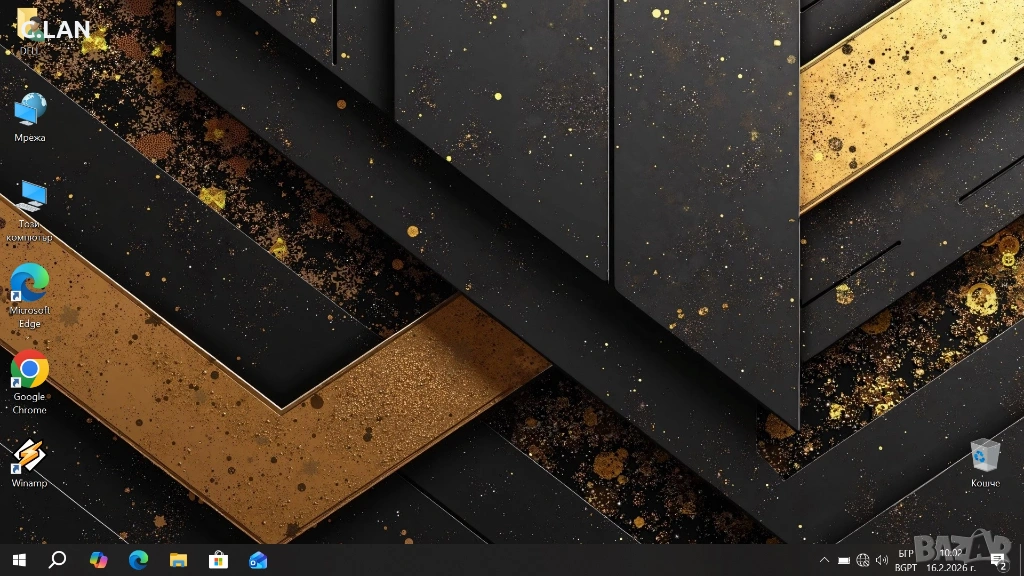Image resolution: width=1024 pixels, height=576 pixels.
Task: Open network connection flyout in tray
Action: pos(863,560)
